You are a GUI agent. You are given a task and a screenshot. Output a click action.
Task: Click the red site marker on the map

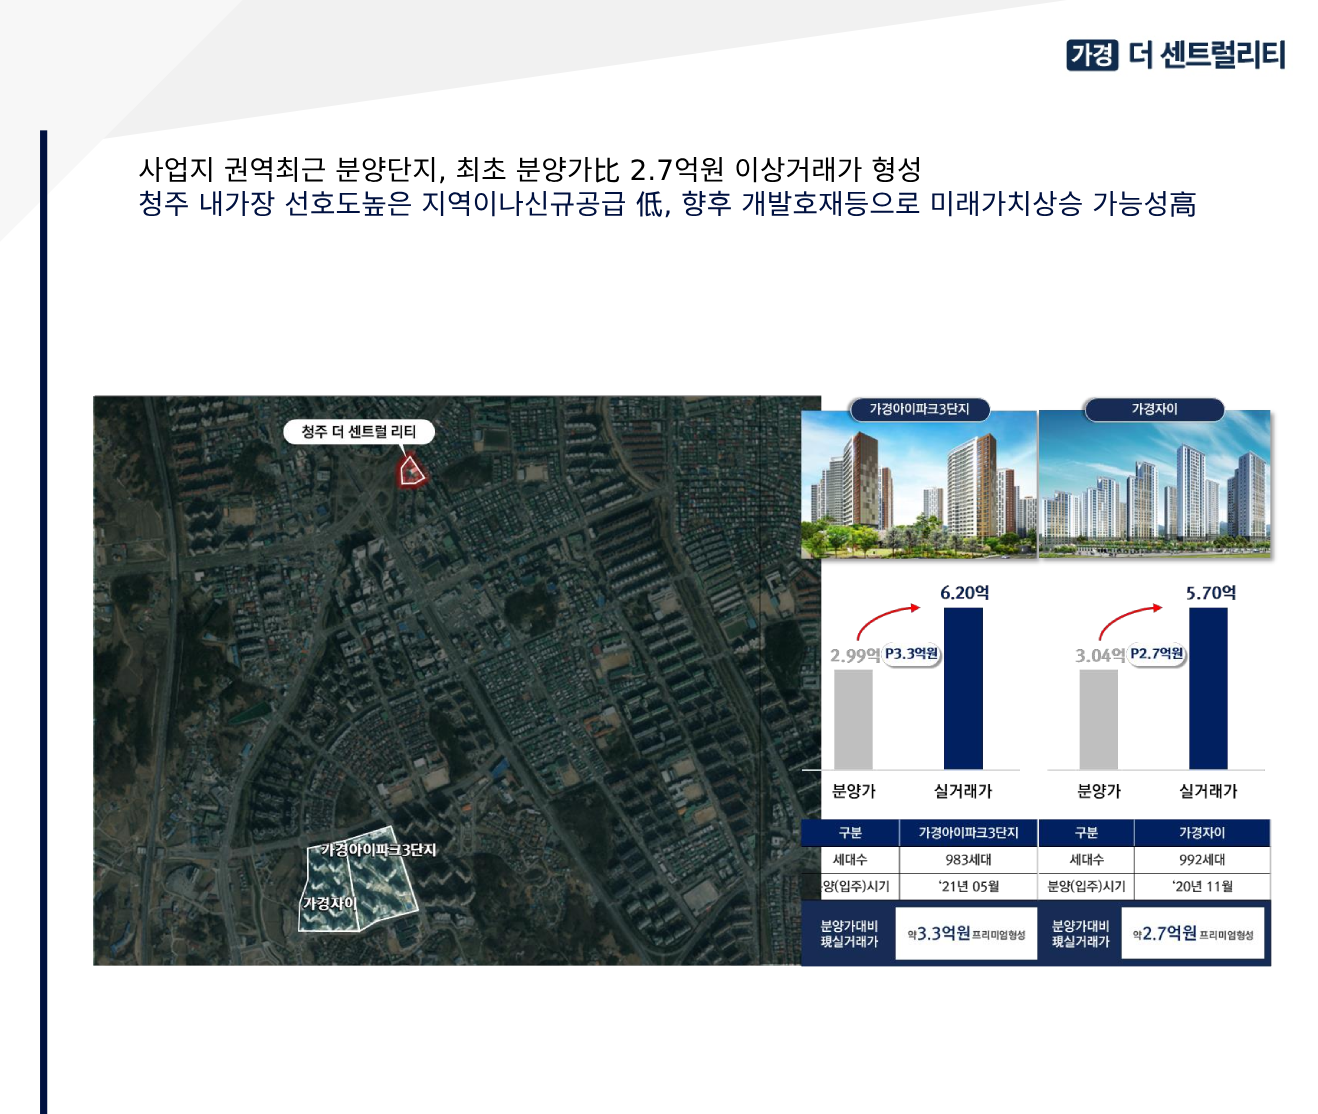pos(411,470)
